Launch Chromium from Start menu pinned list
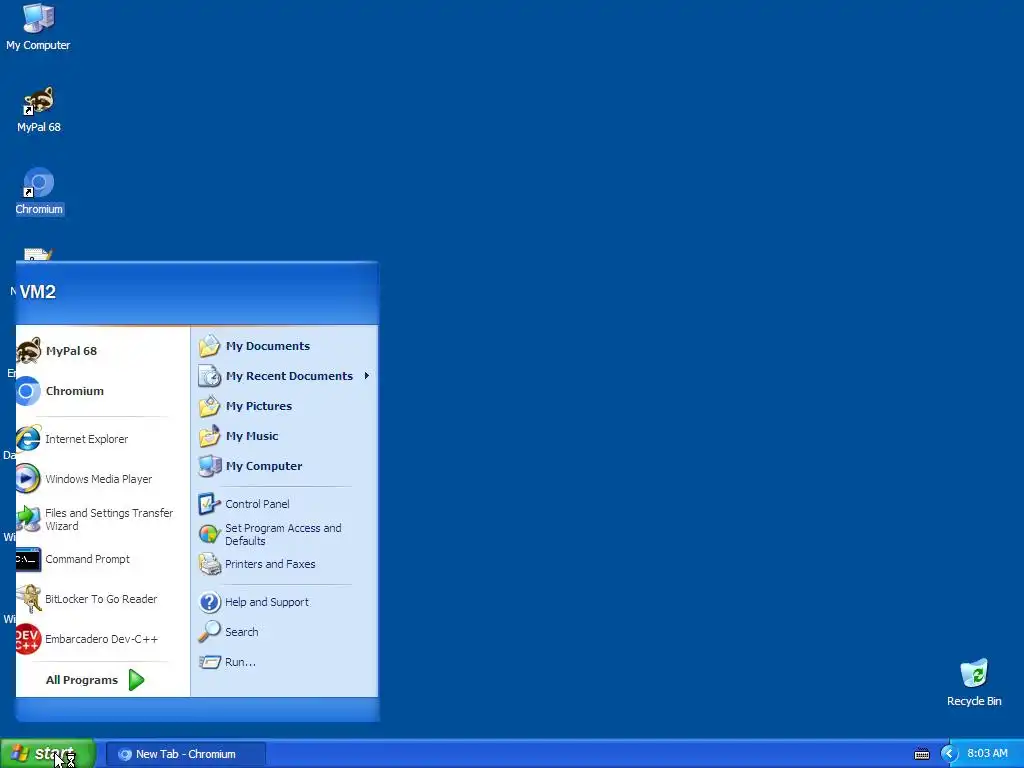The image size is (1024, 768). (x=103, y=391)
